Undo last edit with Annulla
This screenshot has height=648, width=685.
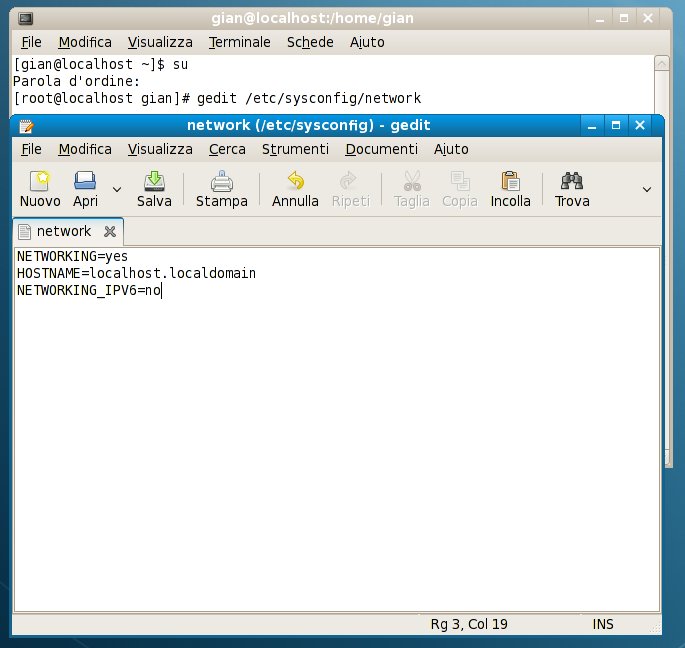pyautogui.click(x=296, y=181)
